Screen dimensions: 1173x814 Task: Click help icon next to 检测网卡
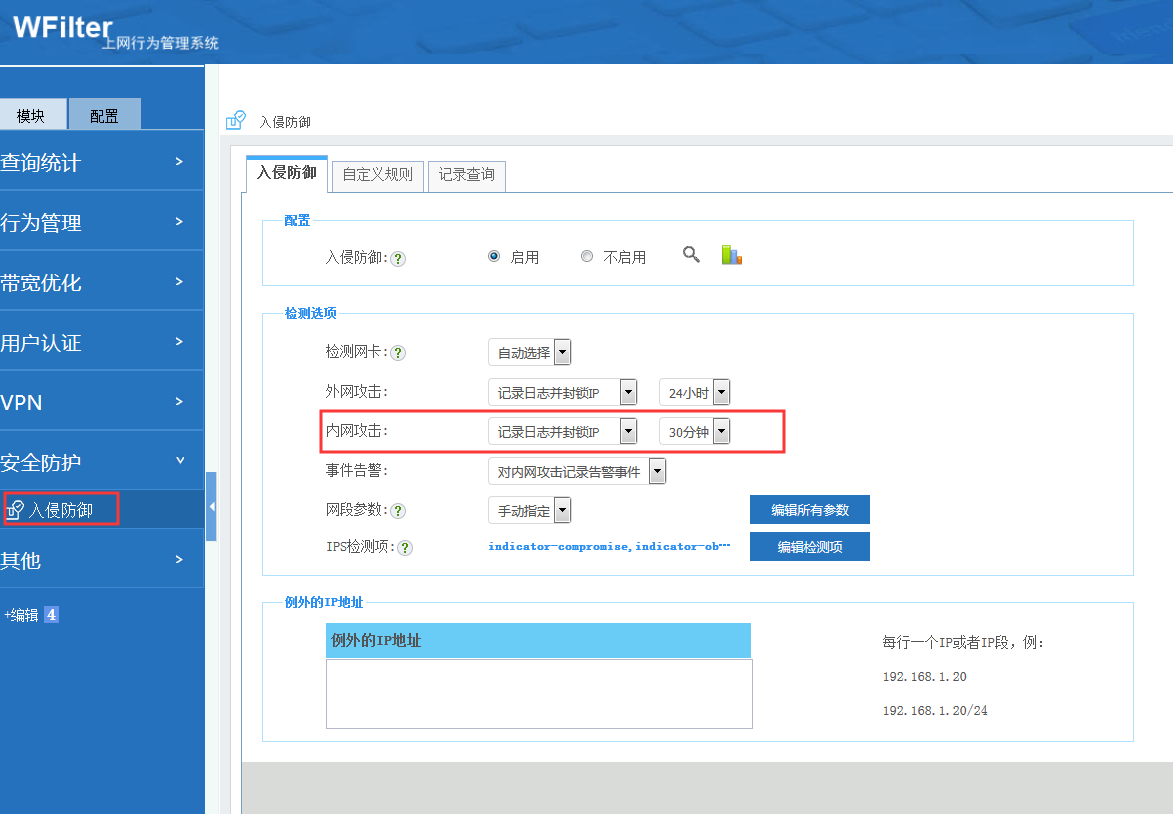point(398,353)
